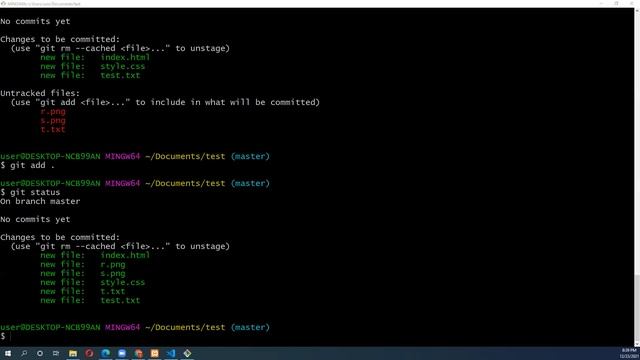Screen dimensions: 640x360
Task: Click the staged green r.png entry
Action: (x=113, y=264)
